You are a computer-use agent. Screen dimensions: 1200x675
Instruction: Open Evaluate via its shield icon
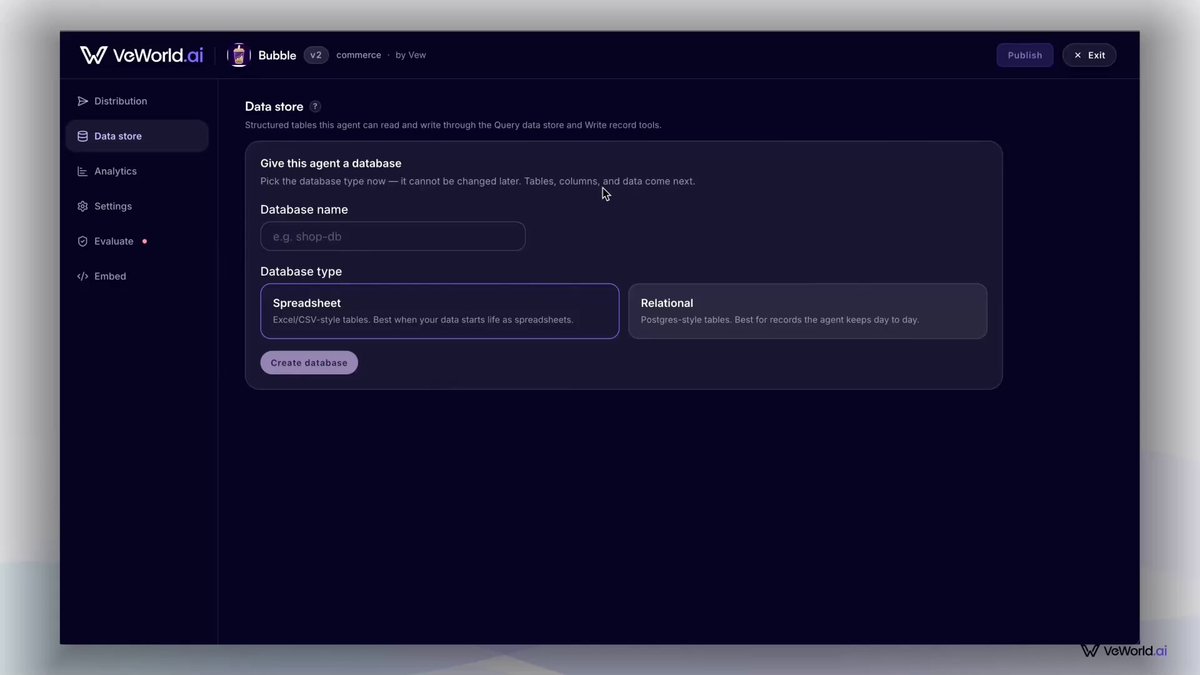83,241
